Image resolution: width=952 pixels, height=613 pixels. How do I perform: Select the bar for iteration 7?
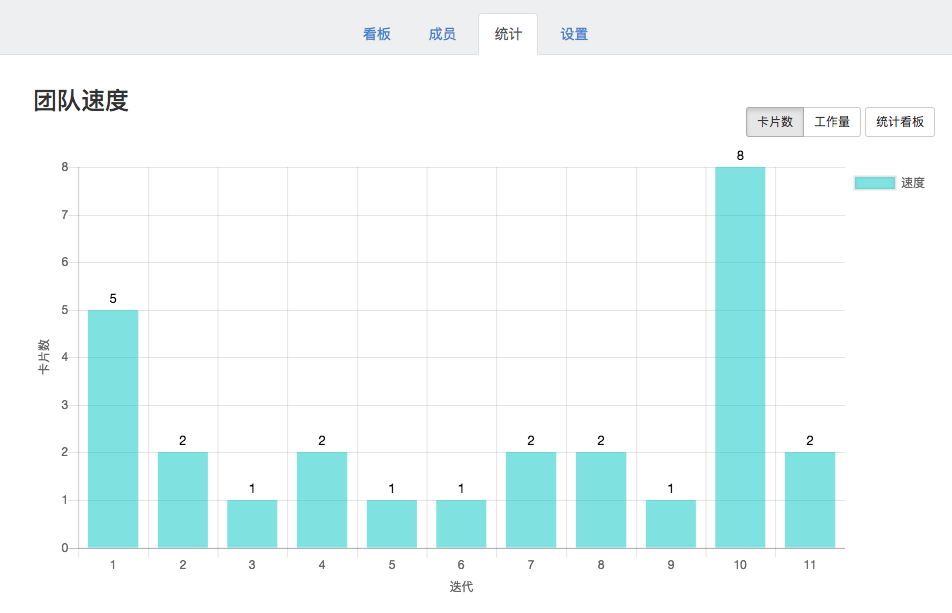tap(531, 500)
